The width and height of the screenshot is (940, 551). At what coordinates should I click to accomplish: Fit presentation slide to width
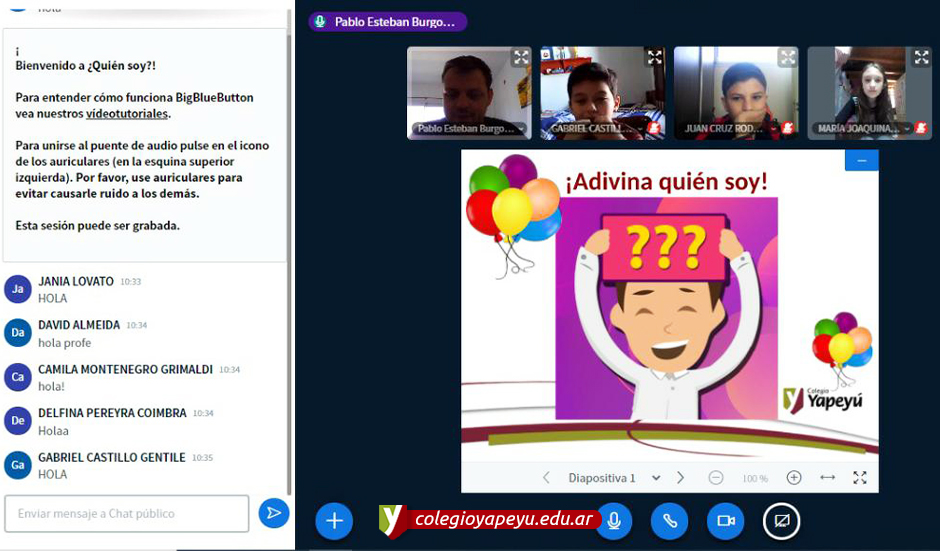(x=827, y=478)
